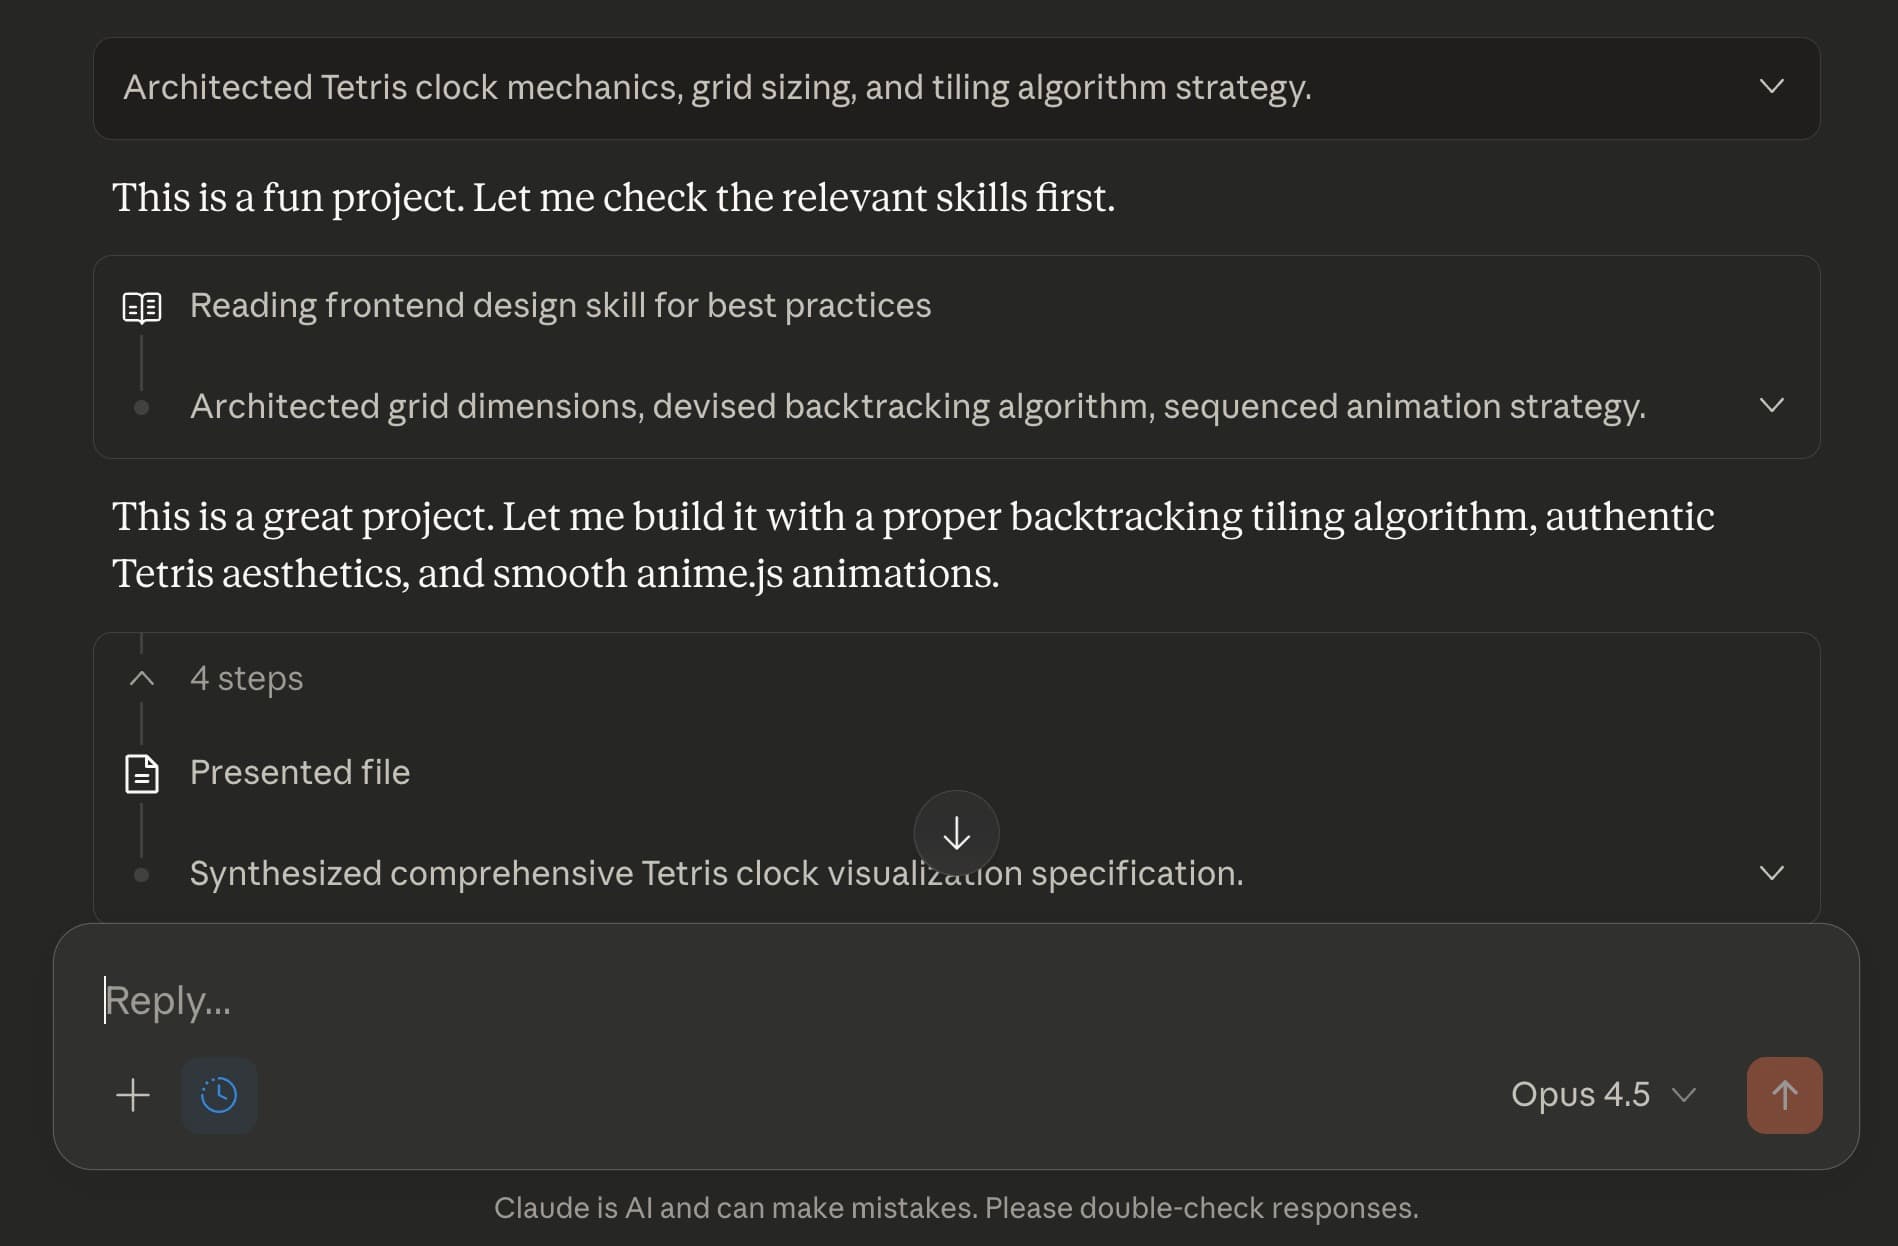This screenshot has height=1246, width=1898.
Task: Toggle the extended thinking clock button
Action: pyautogui.click(x=219, y=1095)
